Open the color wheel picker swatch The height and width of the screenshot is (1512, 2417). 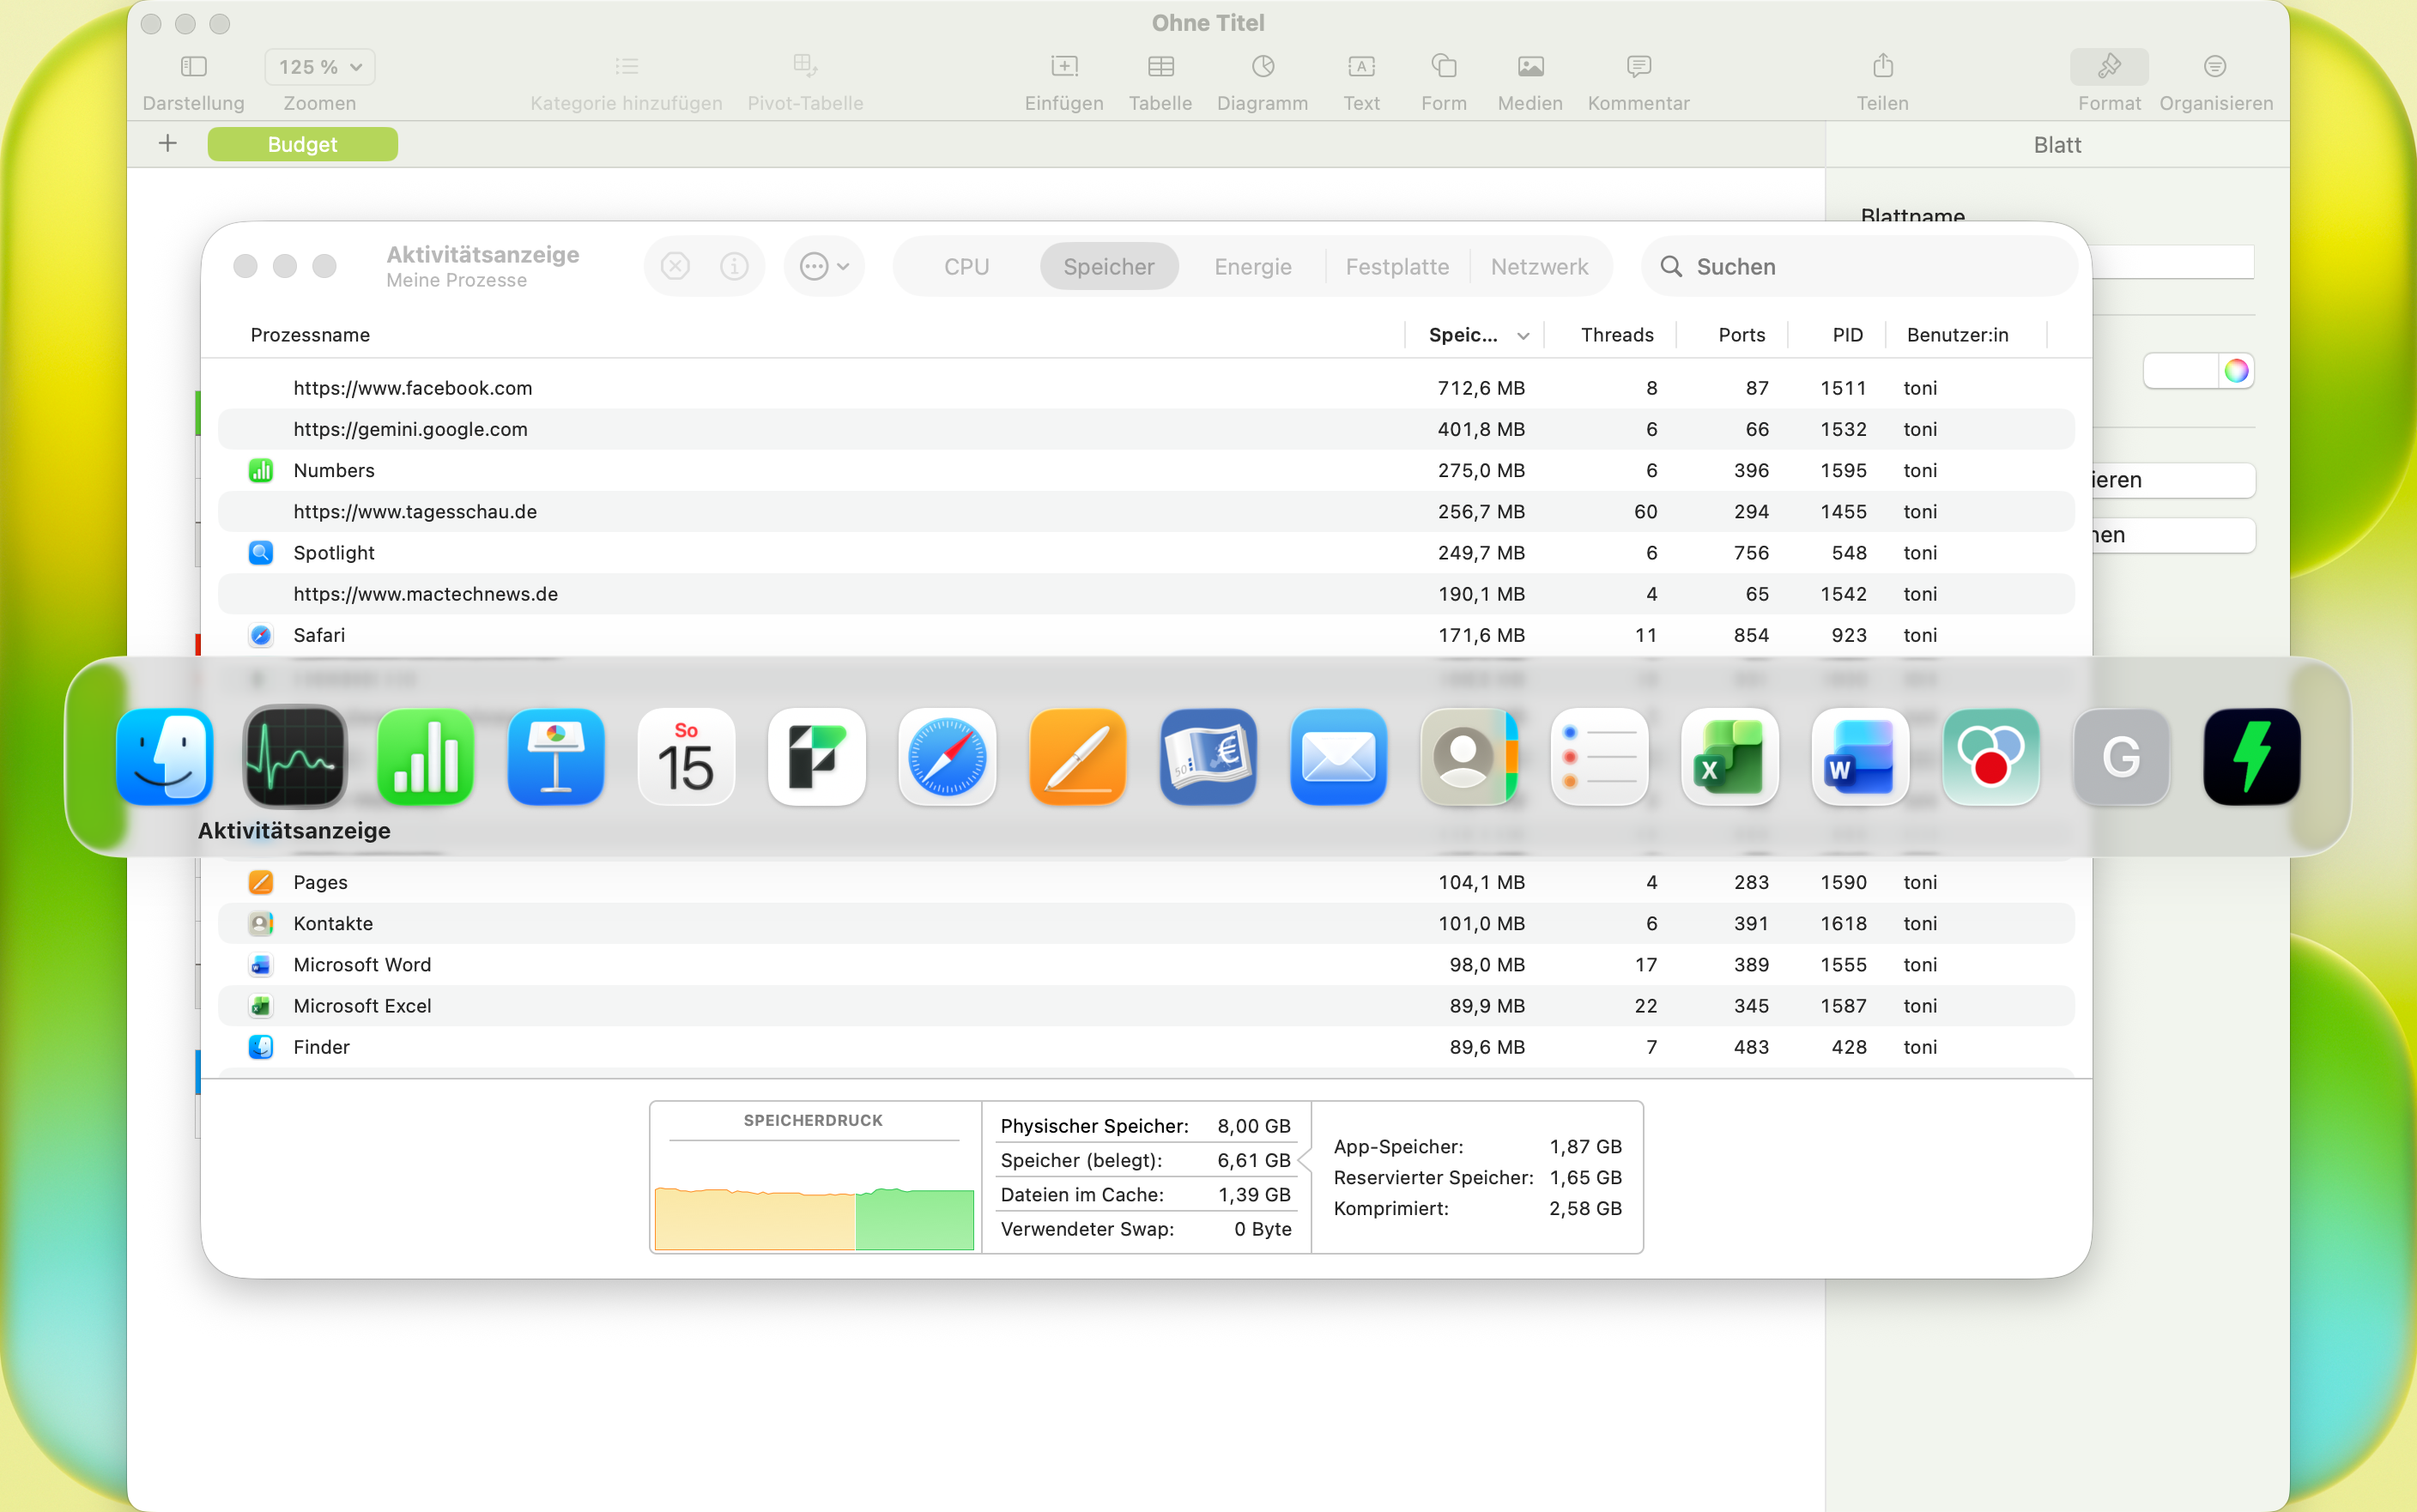tap(2236, 371)
